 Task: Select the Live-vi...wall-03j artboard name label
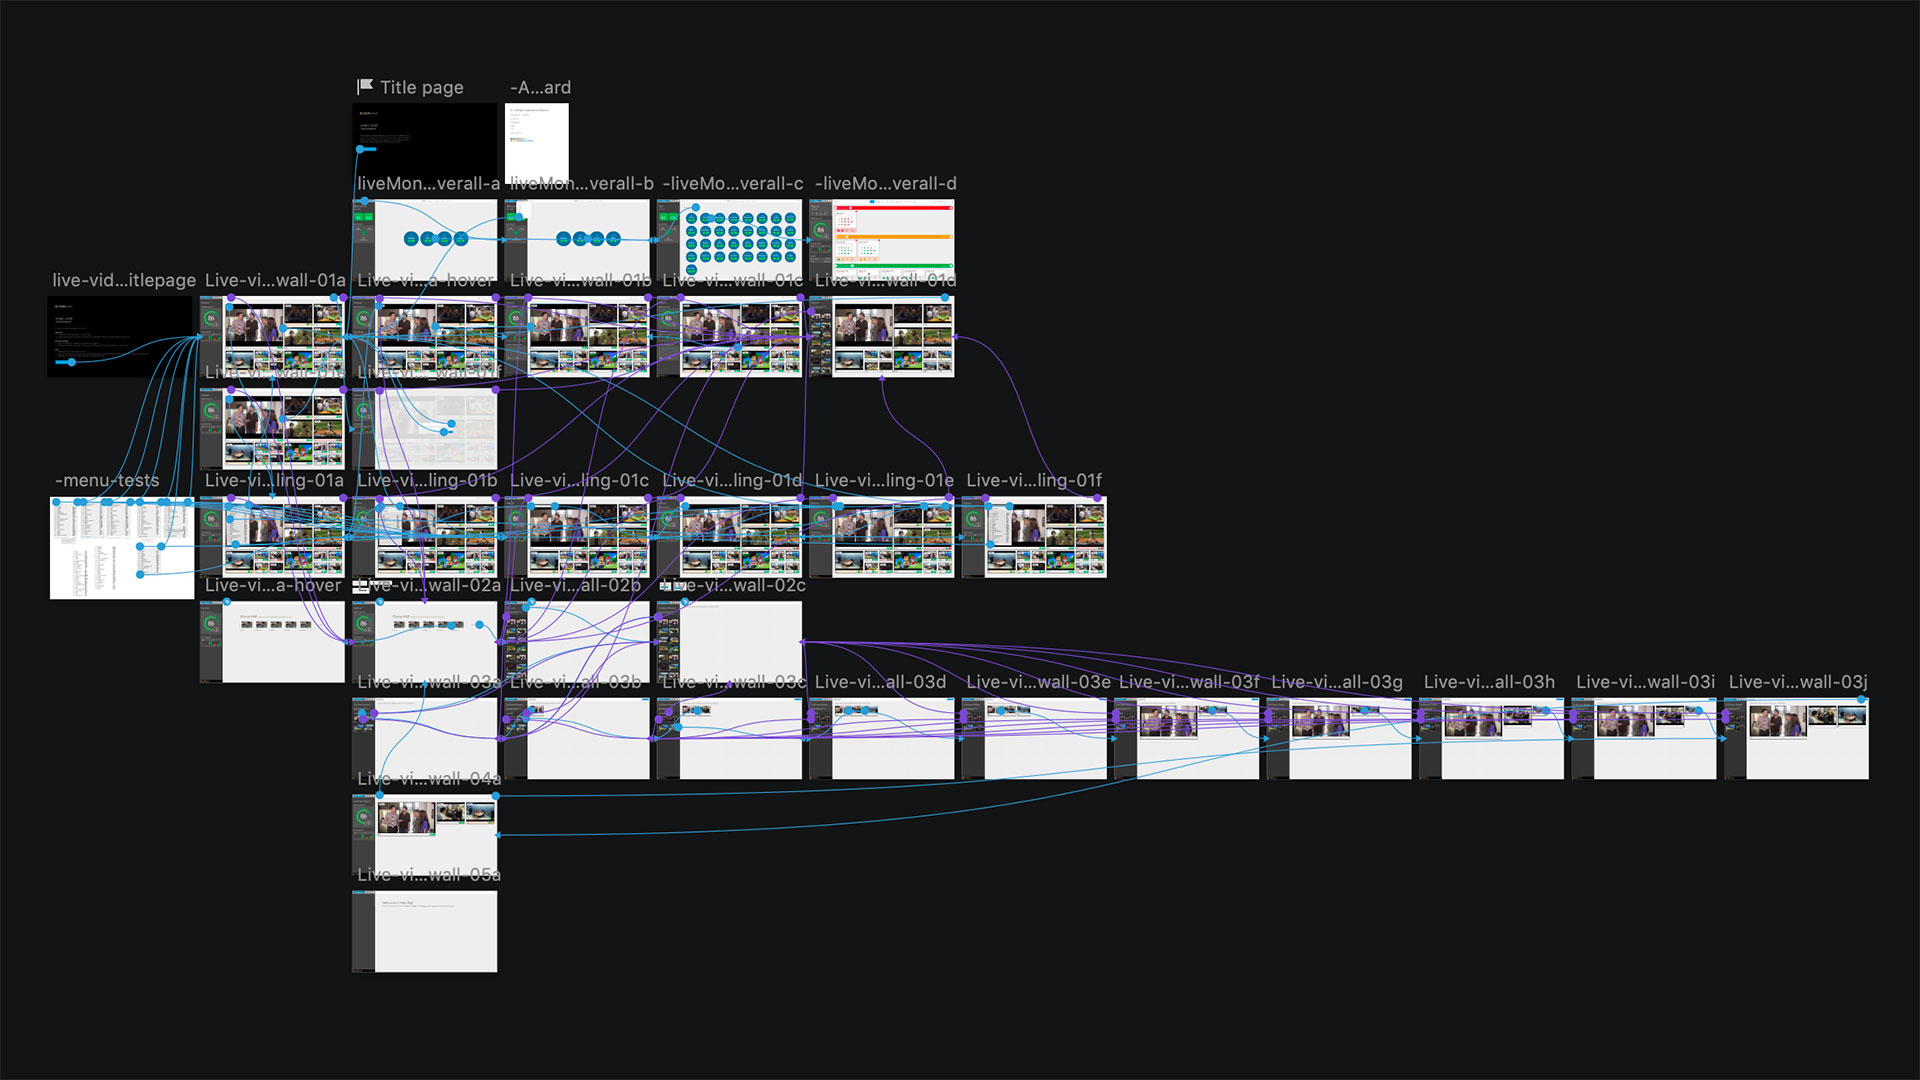pos(1797,682)
